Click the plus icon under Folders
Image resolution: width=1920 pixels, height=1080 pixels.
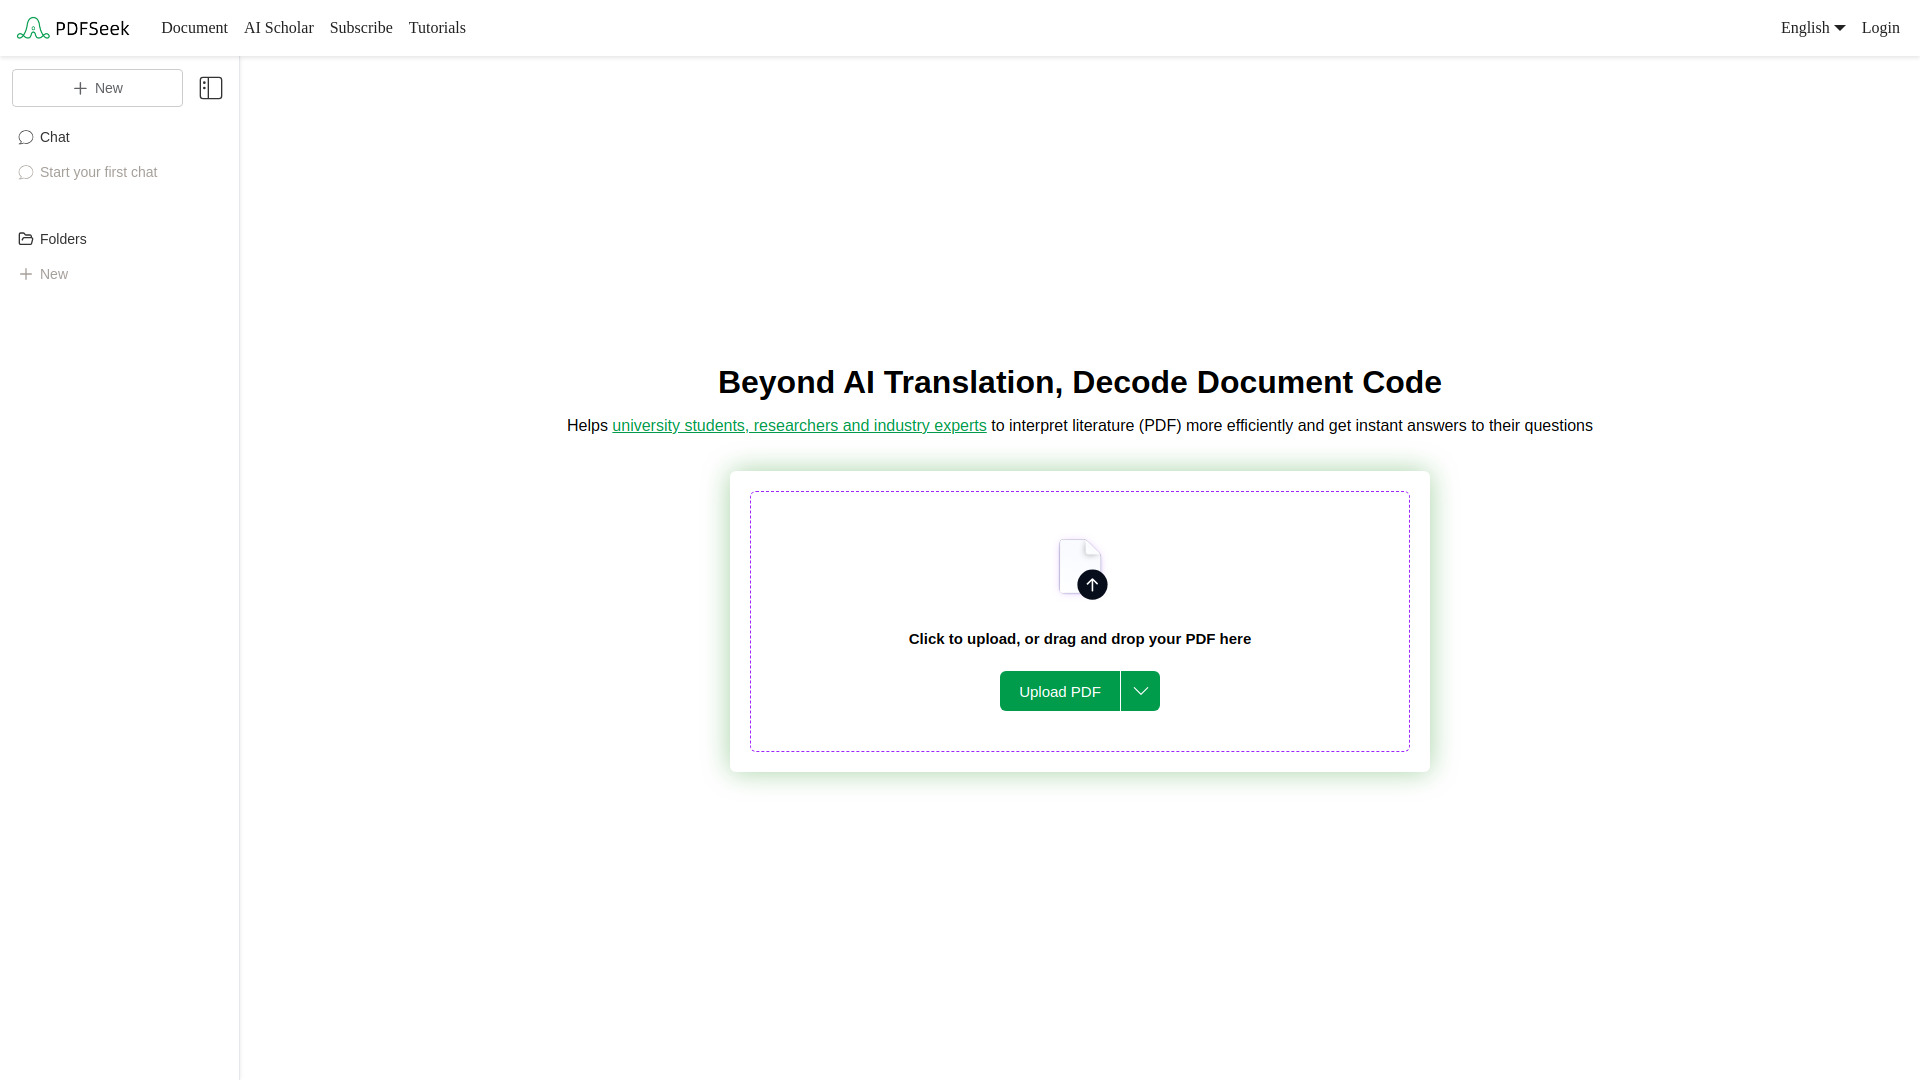coord(26,274)
